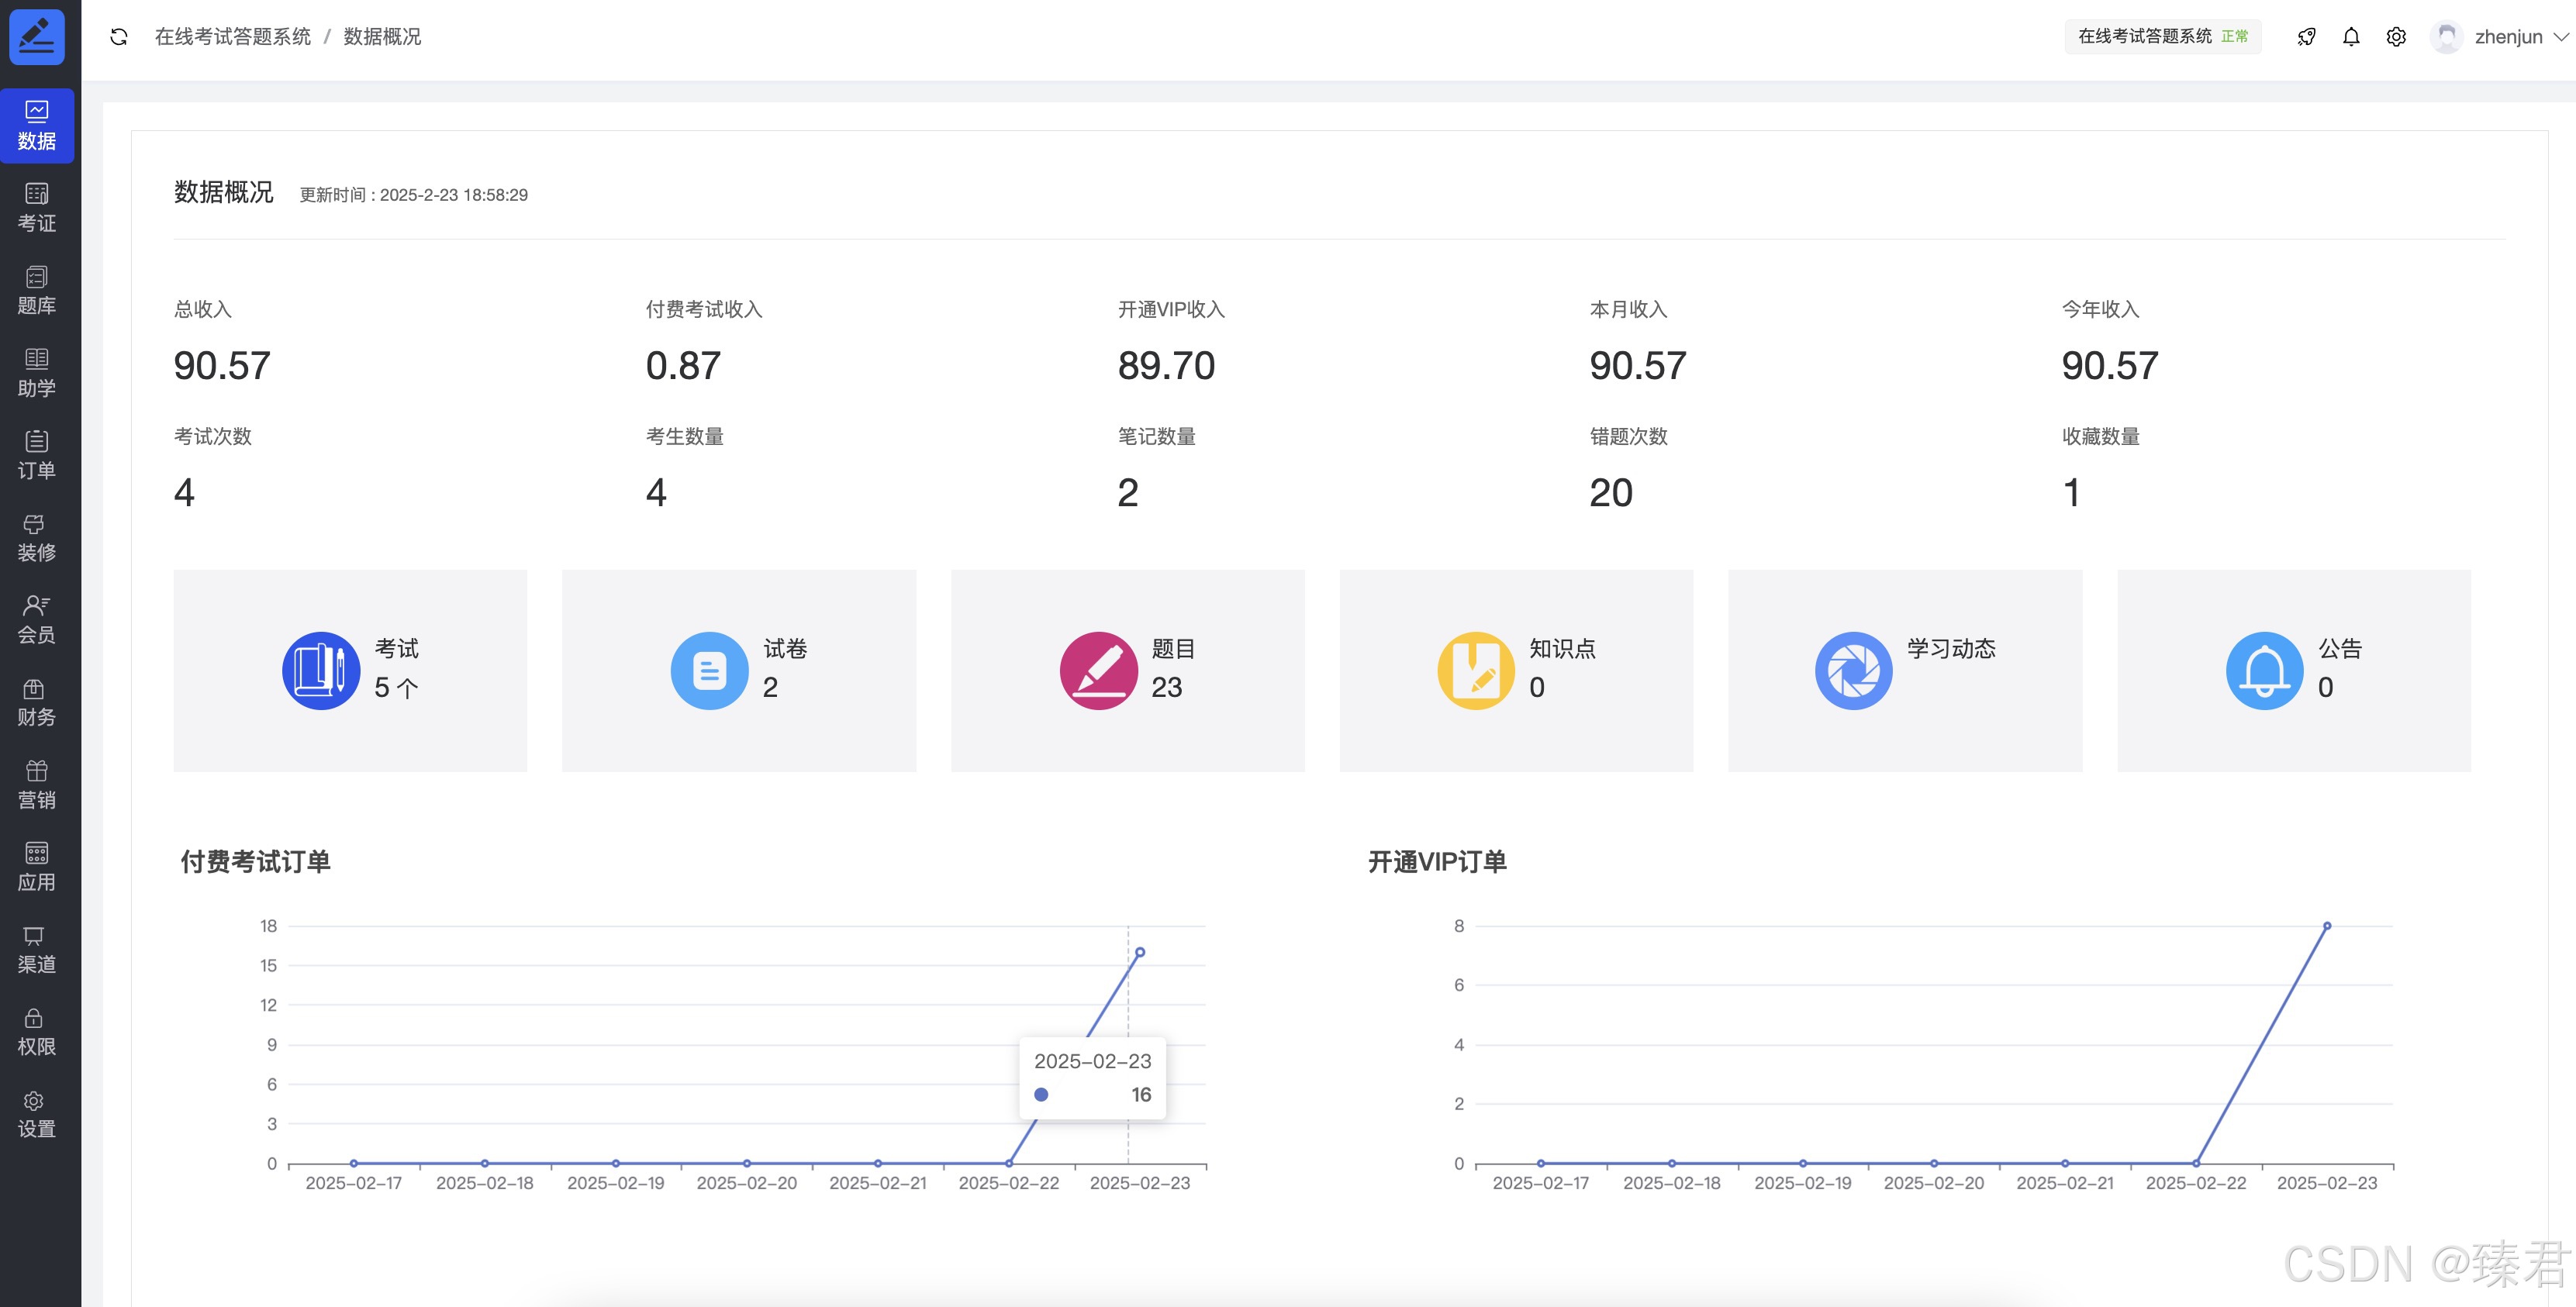Select 会员 sidebar menu item
Viewport: 2576px width, 1307px height.
37,619
